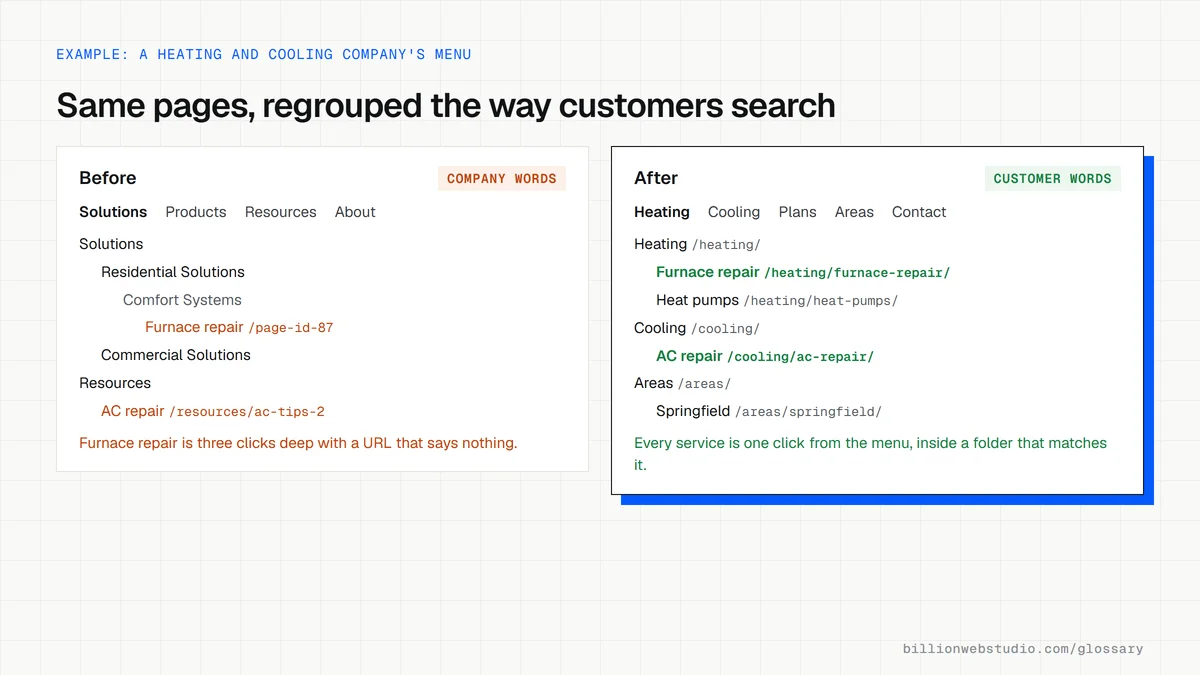Select Resources in the Before menu bar, beside About

281,212
